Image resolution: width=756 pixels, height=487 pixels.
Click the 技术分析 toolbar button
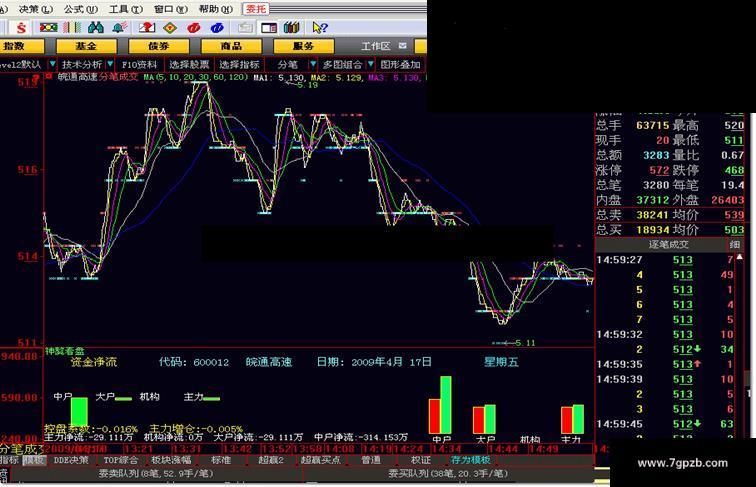[x=82, y=64]
